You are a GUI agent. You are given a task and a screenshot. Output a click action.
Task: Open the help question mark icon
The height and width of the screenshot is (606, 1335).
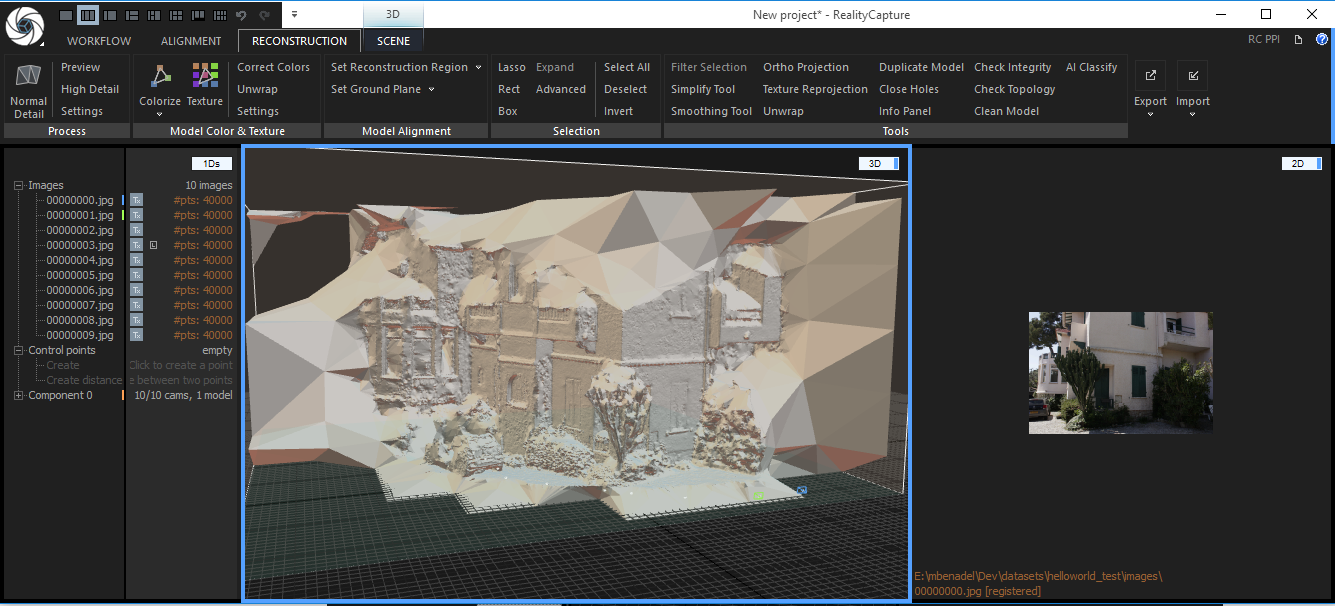point(1321,40)
